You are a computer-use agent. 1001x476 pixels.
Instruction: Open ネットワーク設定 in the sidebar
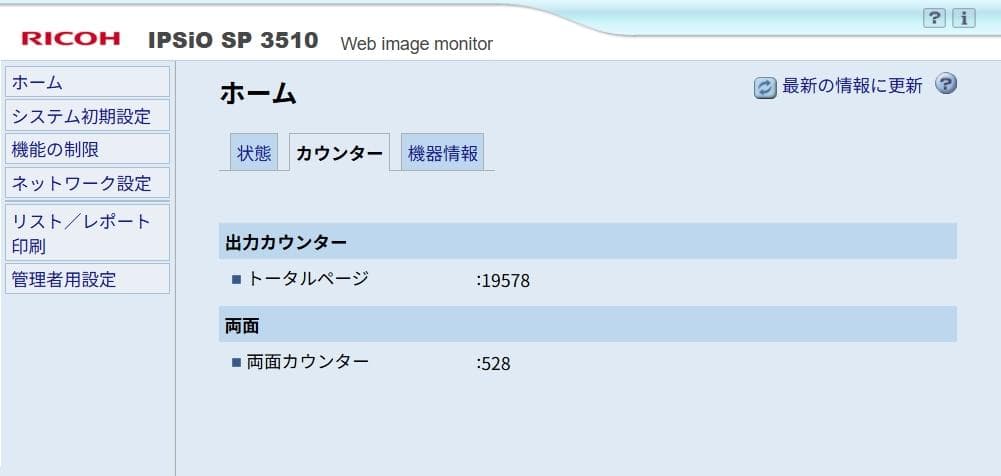87,183
